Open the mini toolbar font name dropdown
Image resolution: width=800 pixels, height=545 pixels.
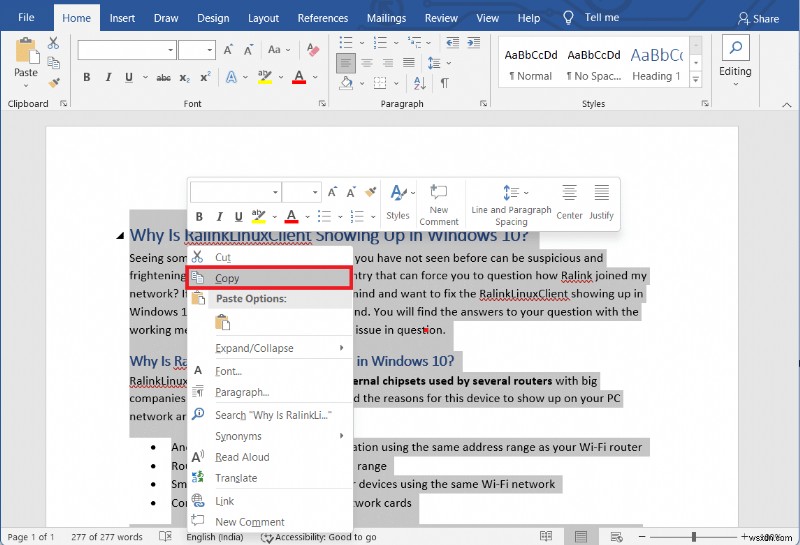click(275, 192)
